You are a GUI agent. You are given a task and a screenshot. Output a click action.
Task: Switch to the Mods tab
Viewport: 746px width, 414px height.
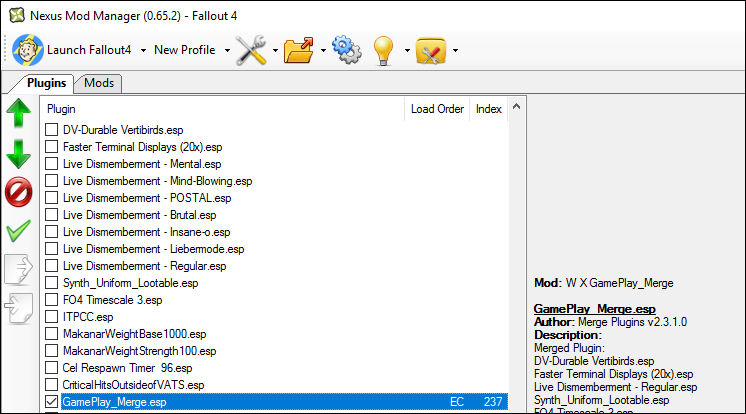(99, 83)
